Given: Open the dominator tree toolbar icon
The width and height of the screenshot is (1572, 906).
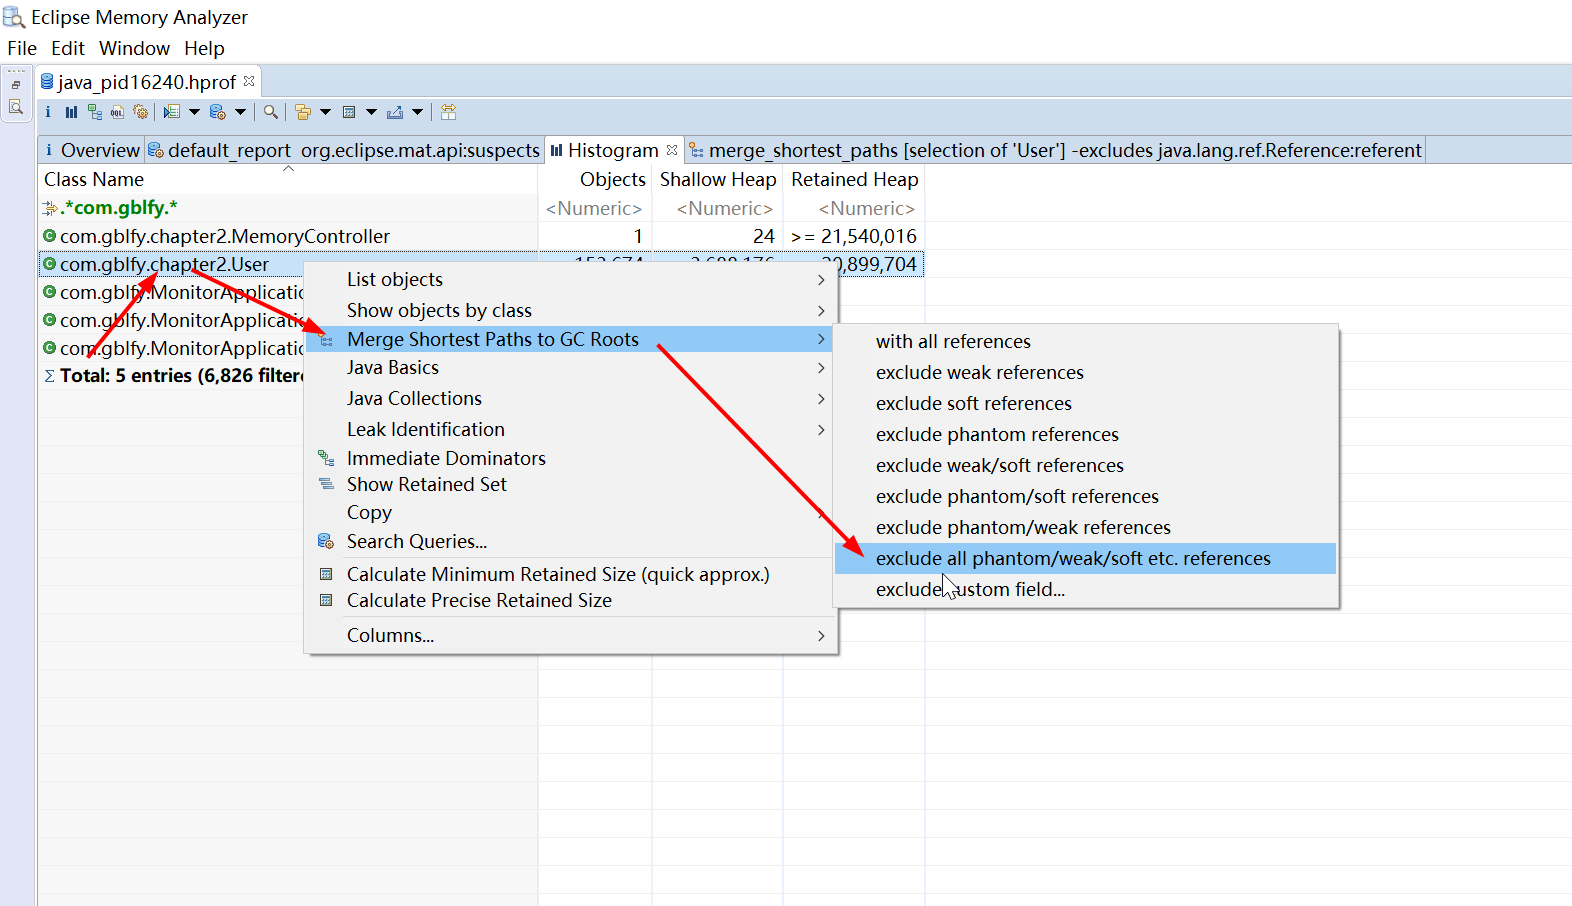Looking at the screenshot, I should (x=94, y=112).
